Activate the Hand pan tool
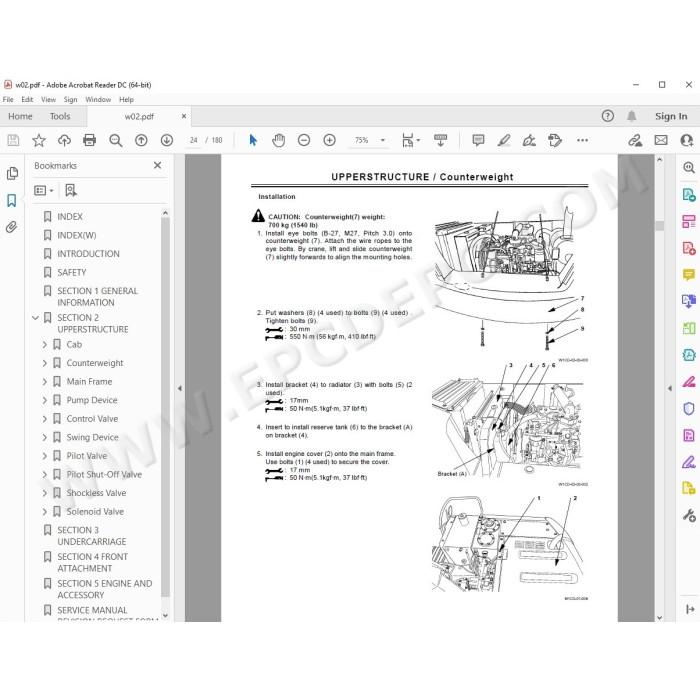 pos(279,140)
